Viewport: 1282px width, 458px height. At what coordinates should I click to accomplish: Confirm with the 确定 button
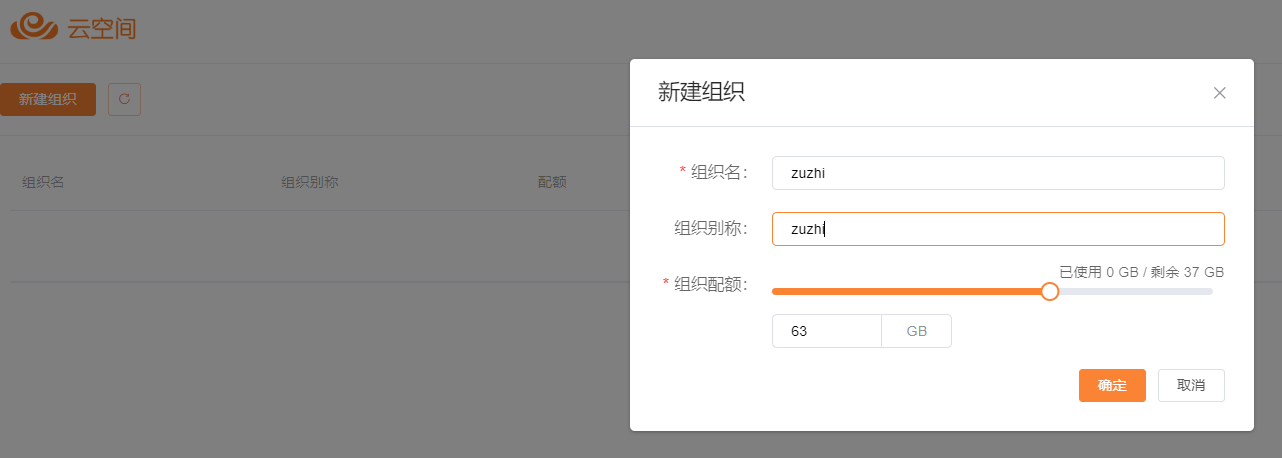click(1112, 386)
